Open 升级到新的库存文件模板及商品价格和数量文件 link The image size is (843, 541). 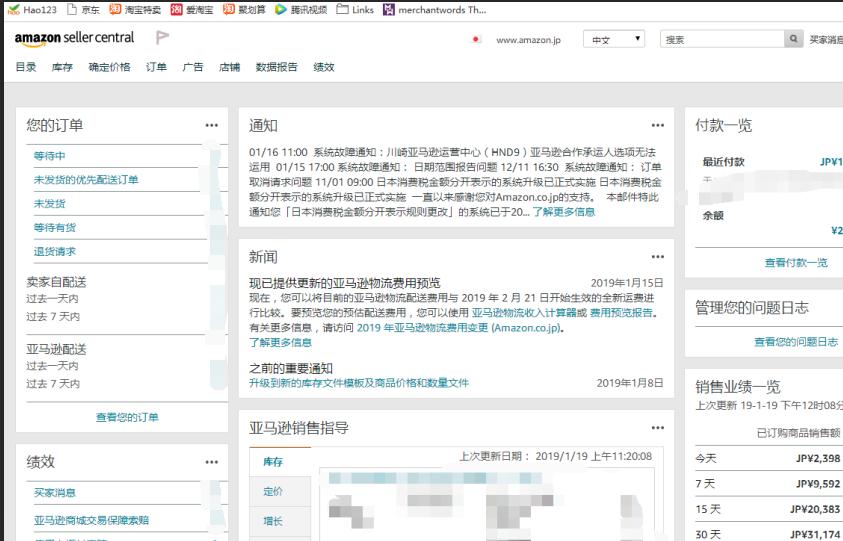pyautogui.click(x=359, y=383)
